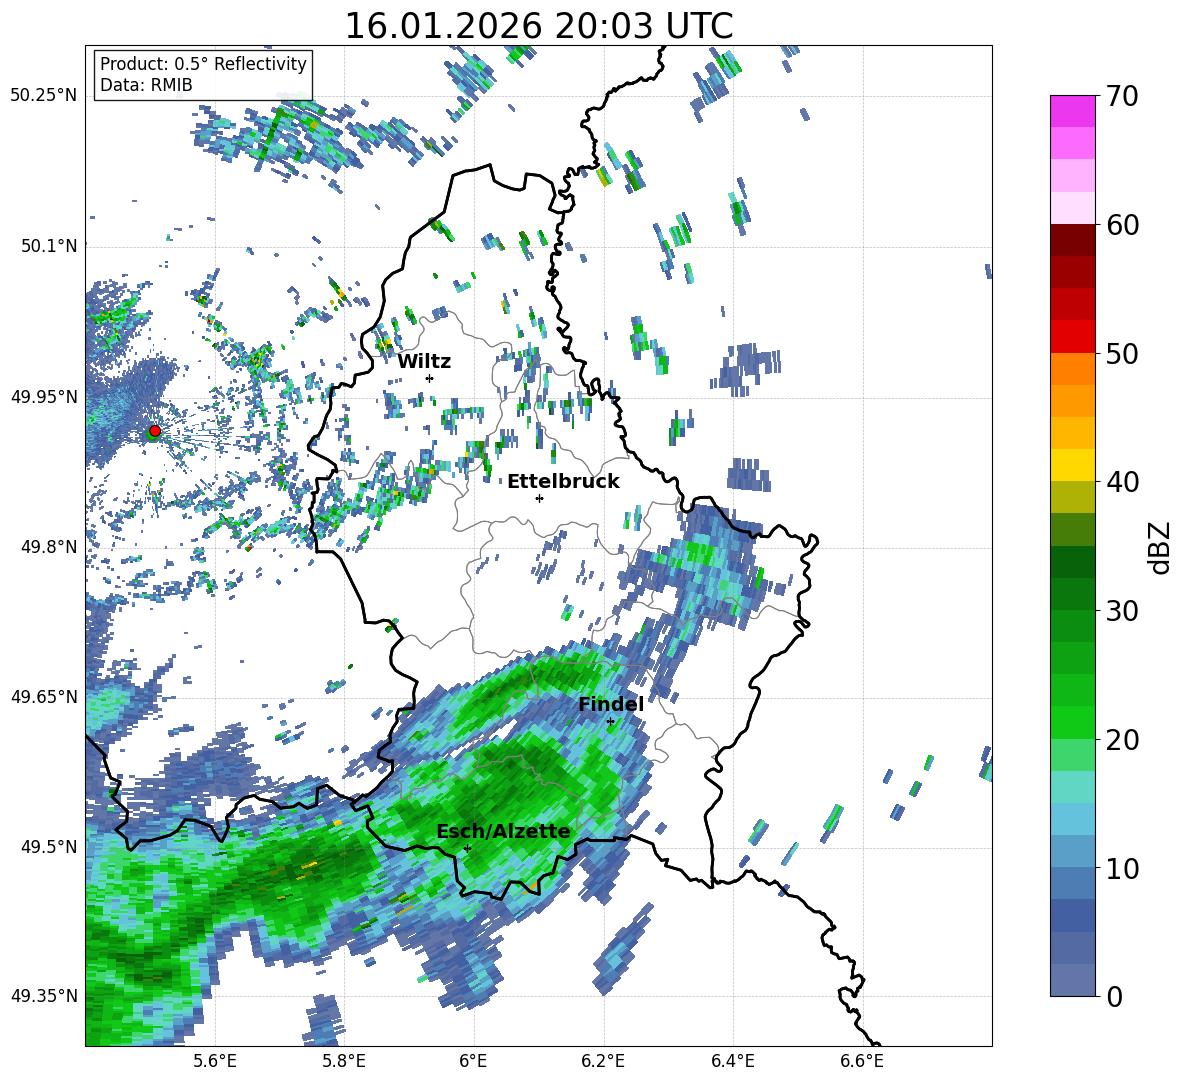The width and height of the screenshot is (1184, 1081).
Task: Click the colorbar 70 tick label
Action: pos(1122,96)
